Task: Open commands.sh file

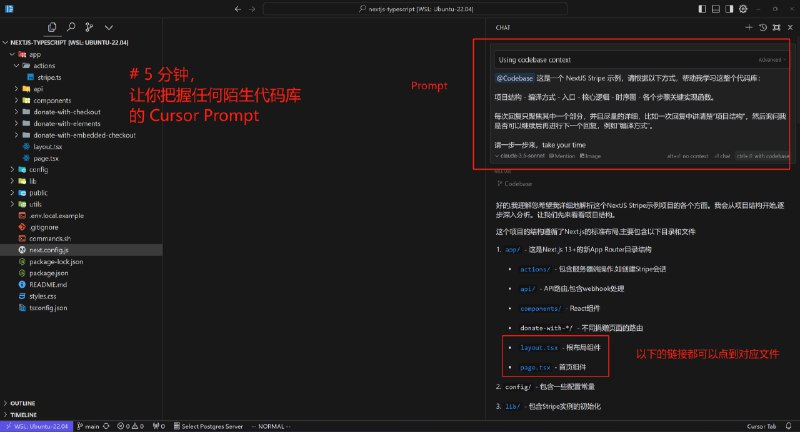Action: [x=49, y=239]
